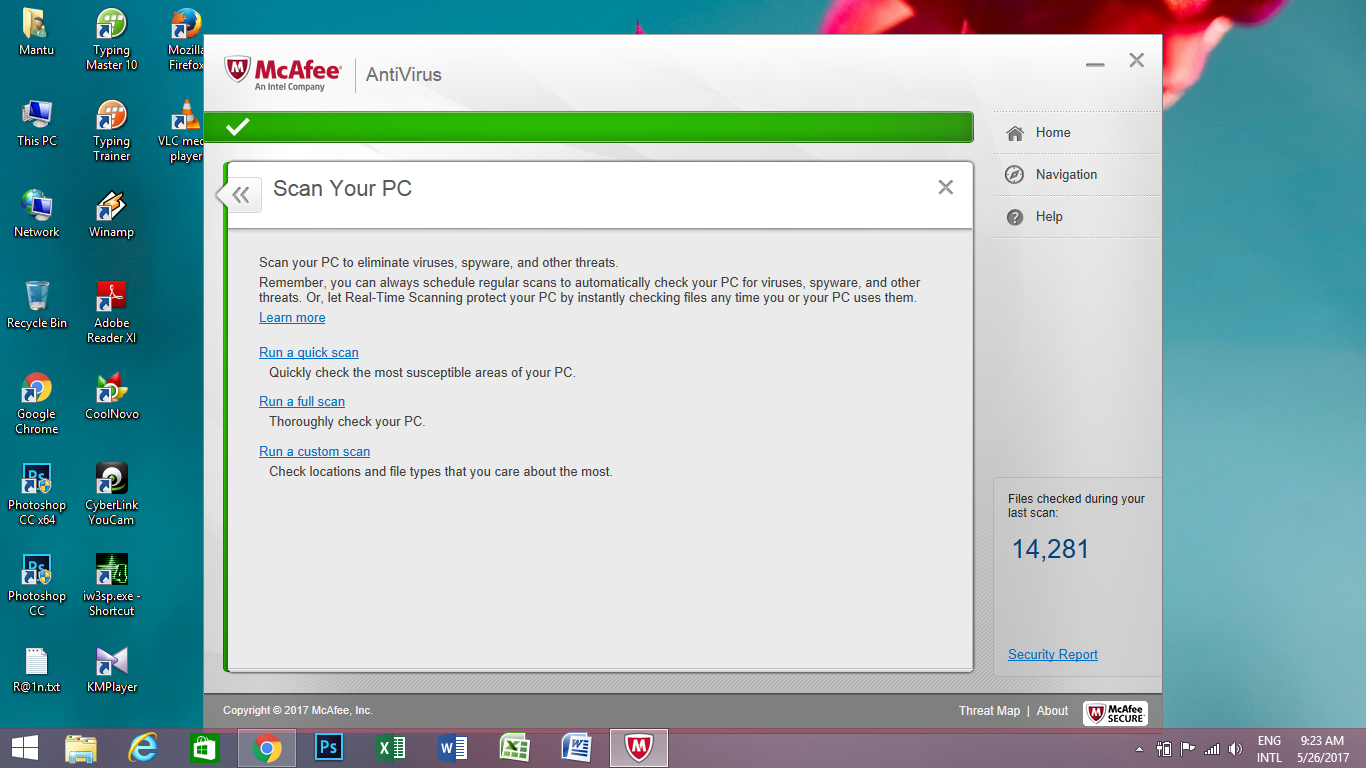Run a quick scan
This screenshot has height=768, width=1366.
coord(308,353)
